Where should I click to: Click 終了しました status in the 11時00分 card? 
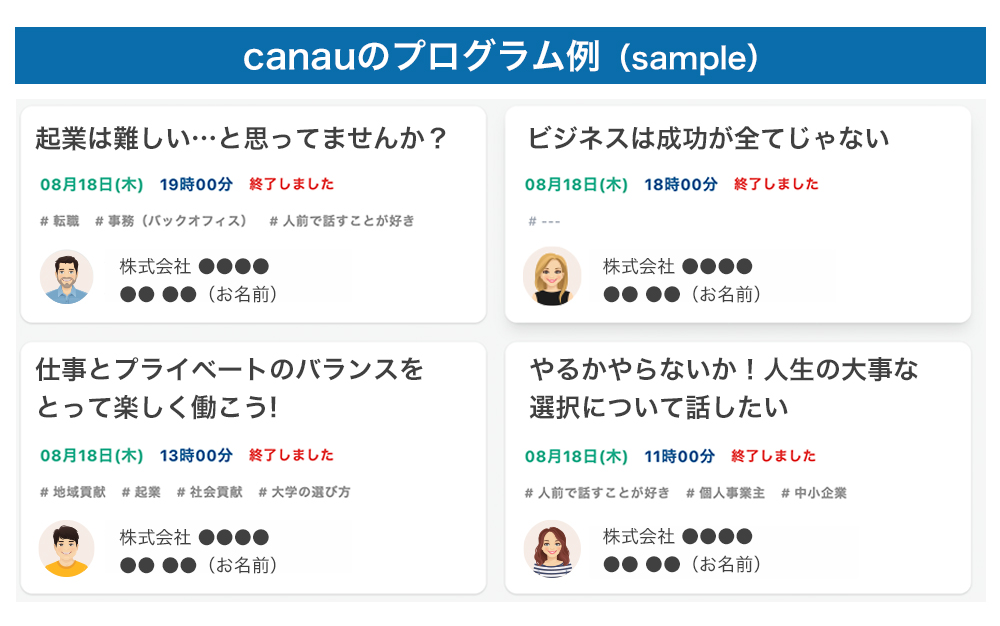tap(774, 456)
